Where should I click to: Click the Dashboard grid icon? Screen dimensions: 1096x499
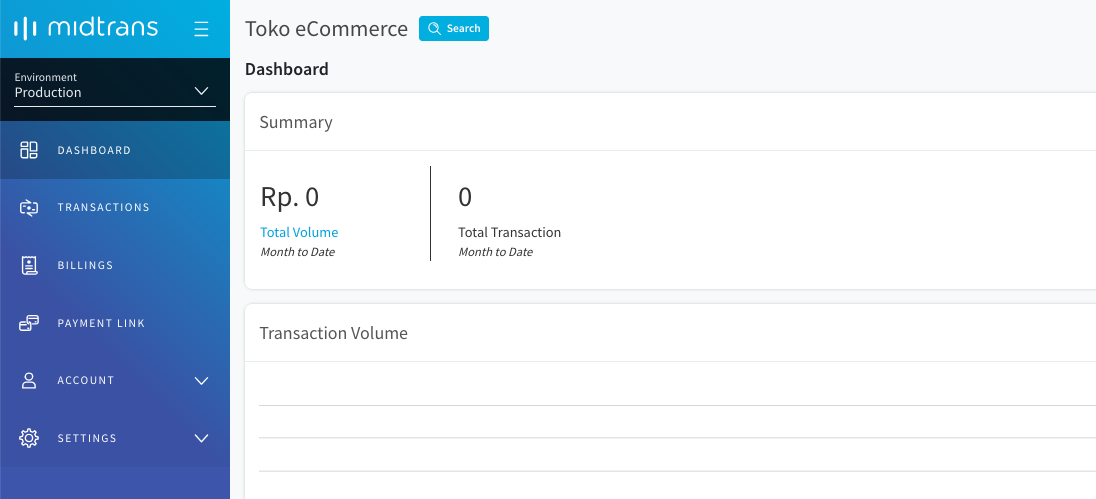coord(29,150)
